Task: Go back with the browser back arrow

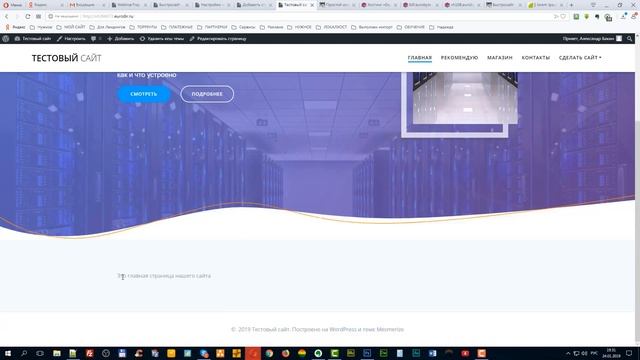Action: pyautogui.click(x=7, y=16)
